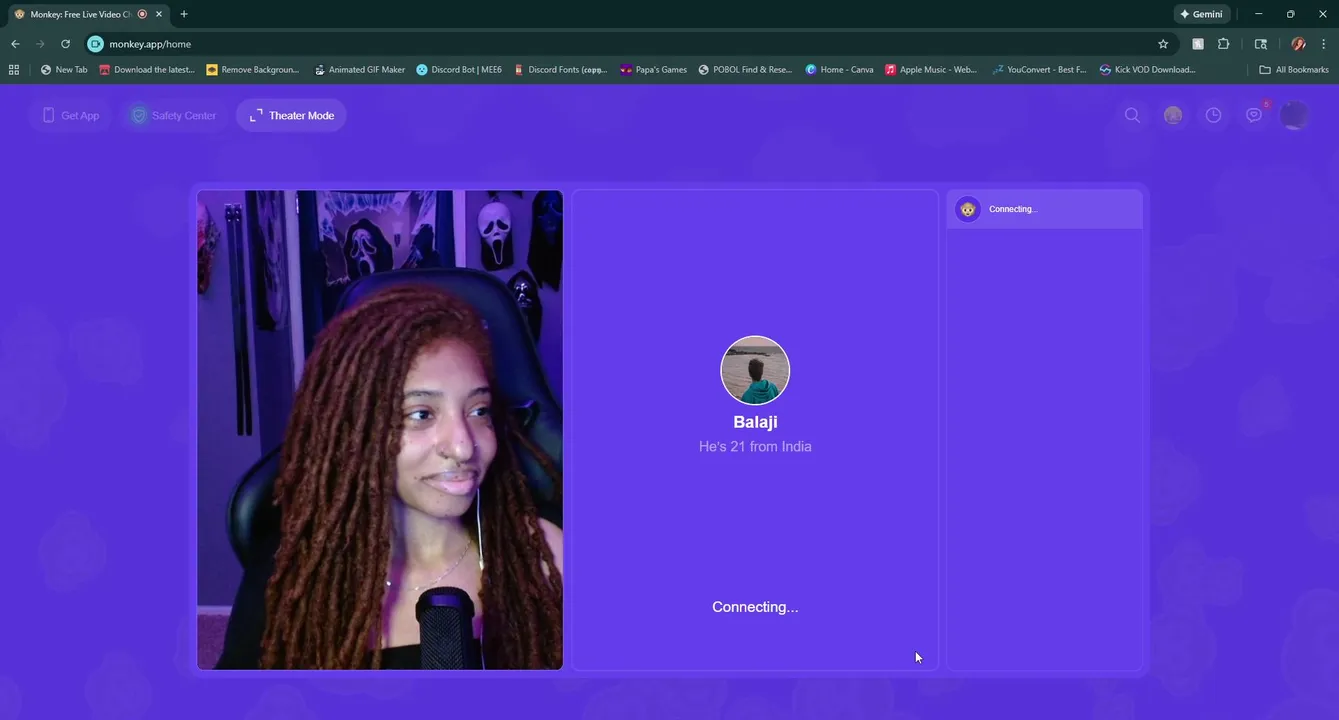Click the browser forward arrow

coord(40,44)
